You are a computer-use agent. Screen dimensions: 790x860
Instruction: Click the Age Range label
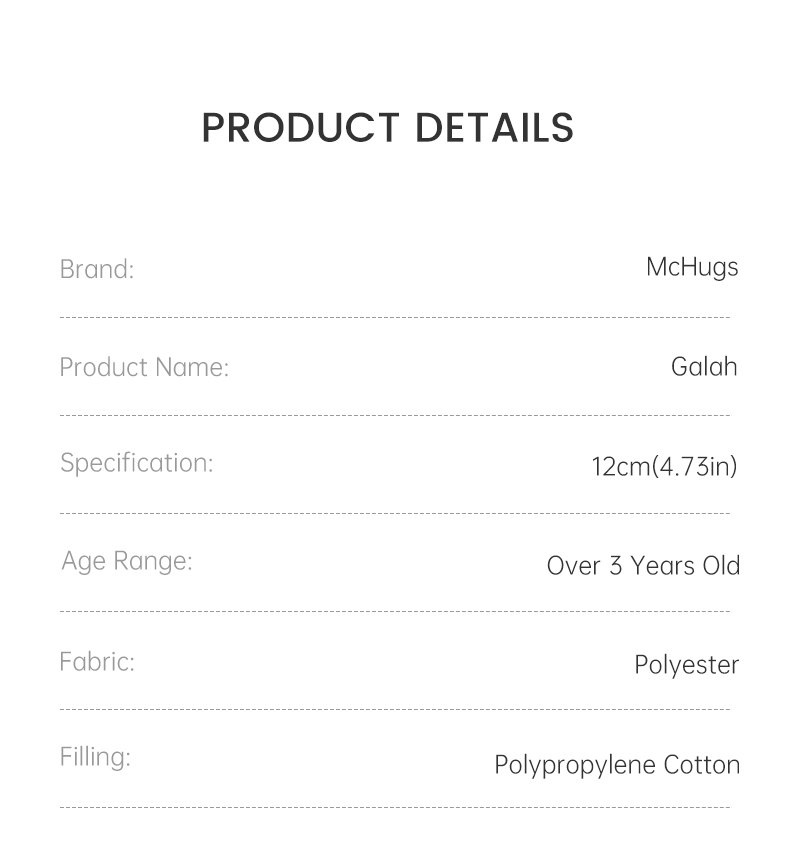coord(127,561)
